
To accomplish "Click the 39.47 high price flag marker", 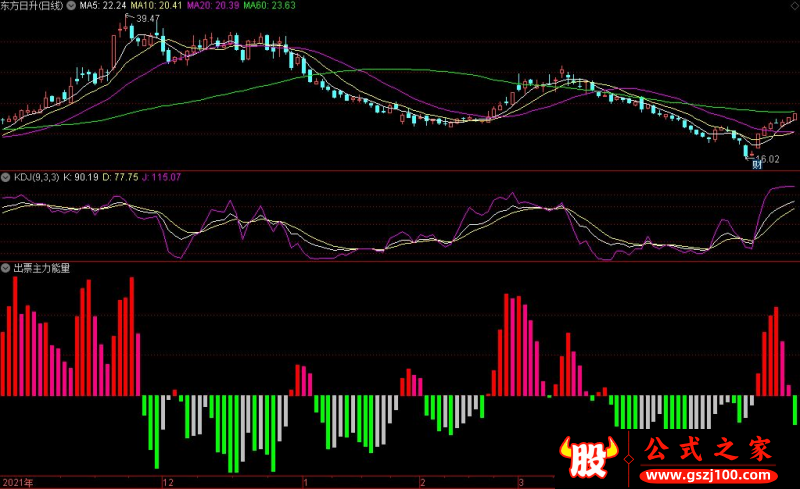I will pyautogui.click(x=143, y=18).
